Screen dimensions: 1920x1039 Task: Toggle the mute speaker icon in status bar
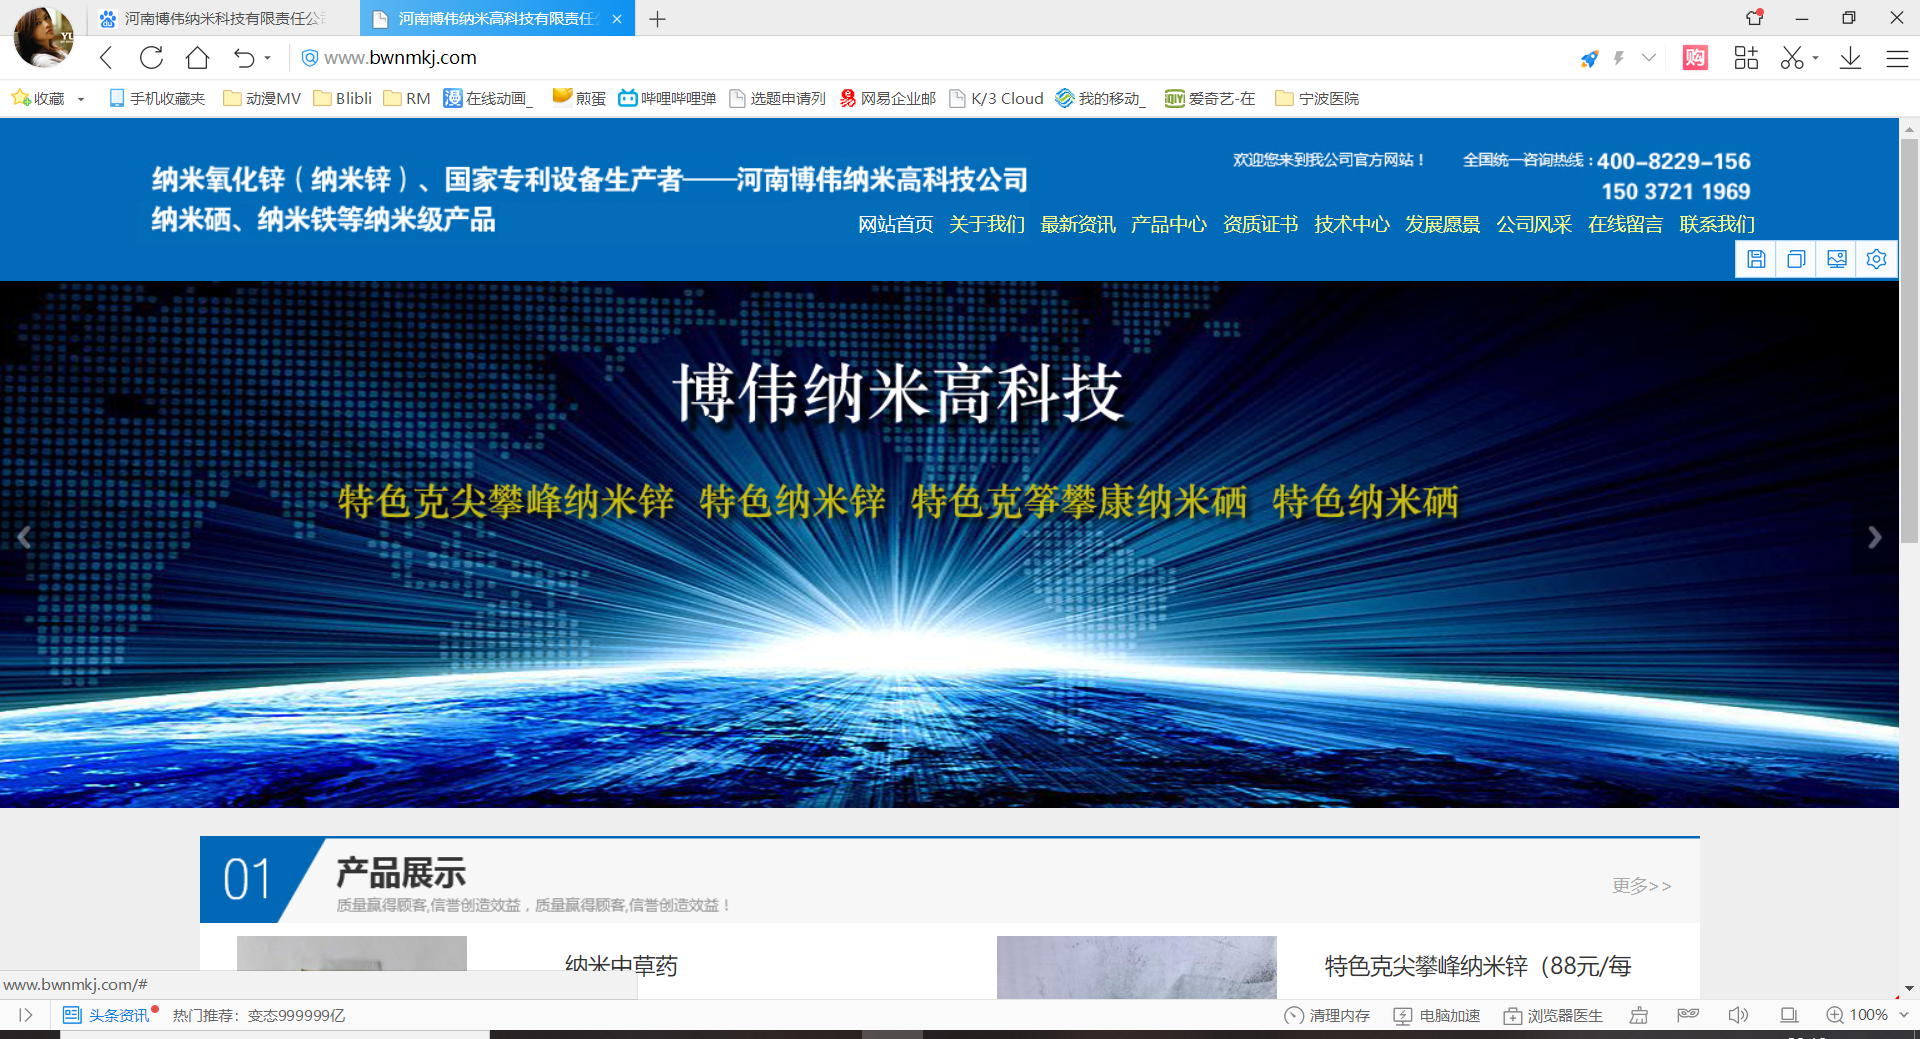point(1738,1015)
